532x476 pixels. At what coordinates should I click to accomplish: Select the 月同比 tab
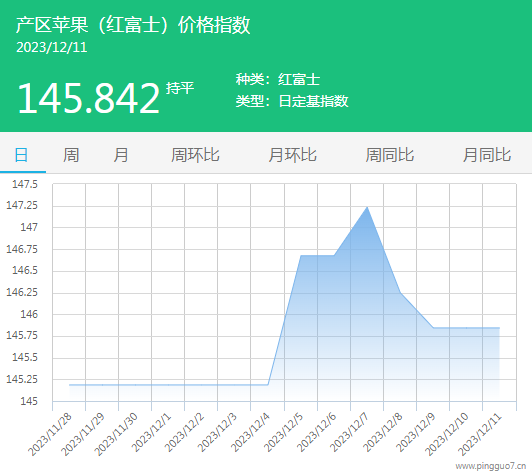[x=487, y=155]
